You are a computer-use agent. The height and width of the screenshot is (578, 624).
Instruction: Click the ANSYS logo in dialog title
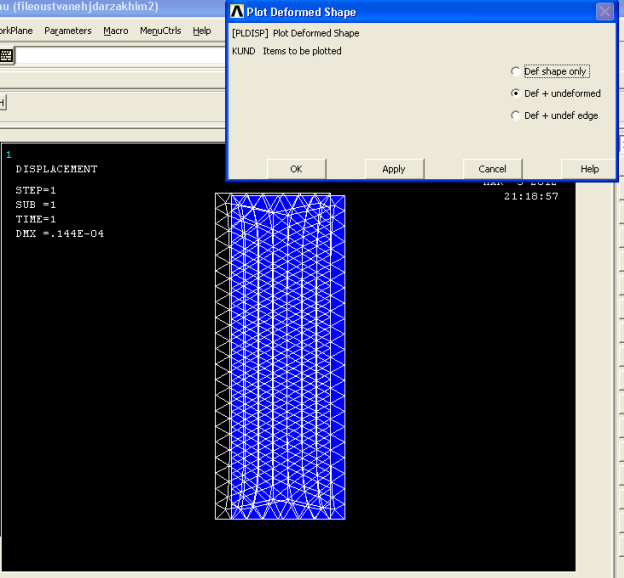pos(237,12)
